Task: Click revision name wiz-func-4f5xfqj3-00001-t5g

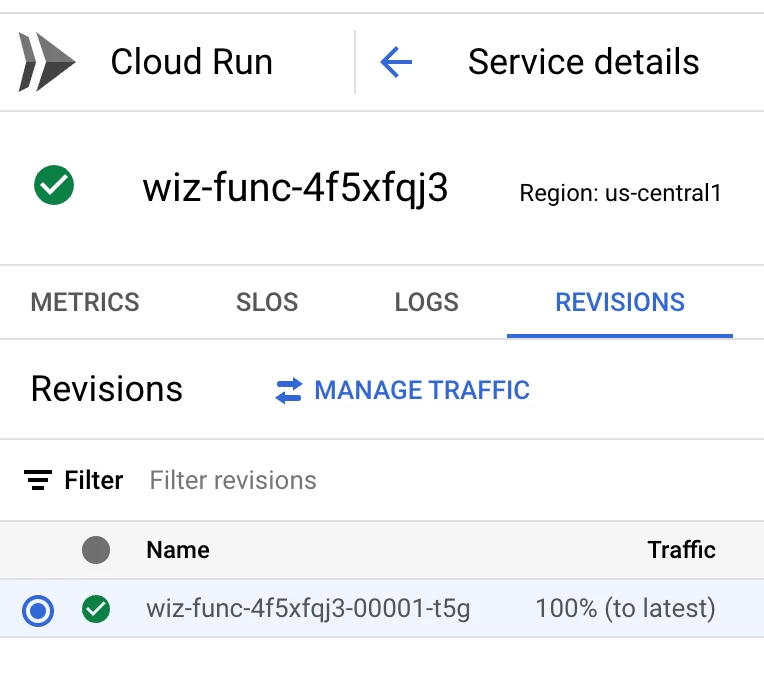Action: pyautogui.click(x=308, y=609)
